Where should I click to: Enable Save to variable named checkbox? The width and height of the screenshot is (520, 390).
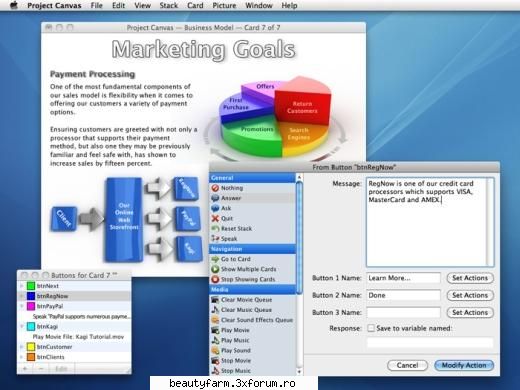[x=371, y=328]
